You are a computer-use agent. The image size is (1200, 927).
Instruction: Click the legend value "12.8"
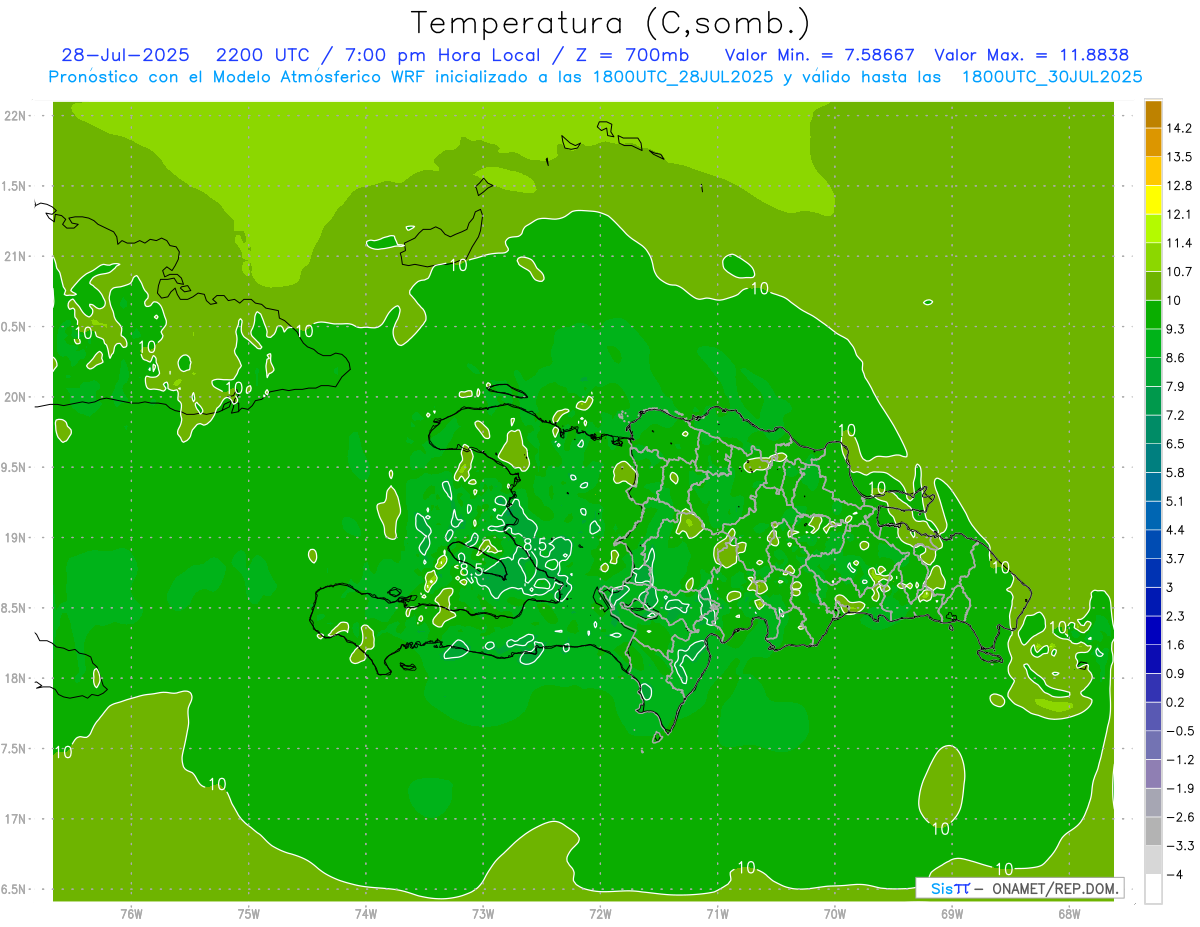1179,186
